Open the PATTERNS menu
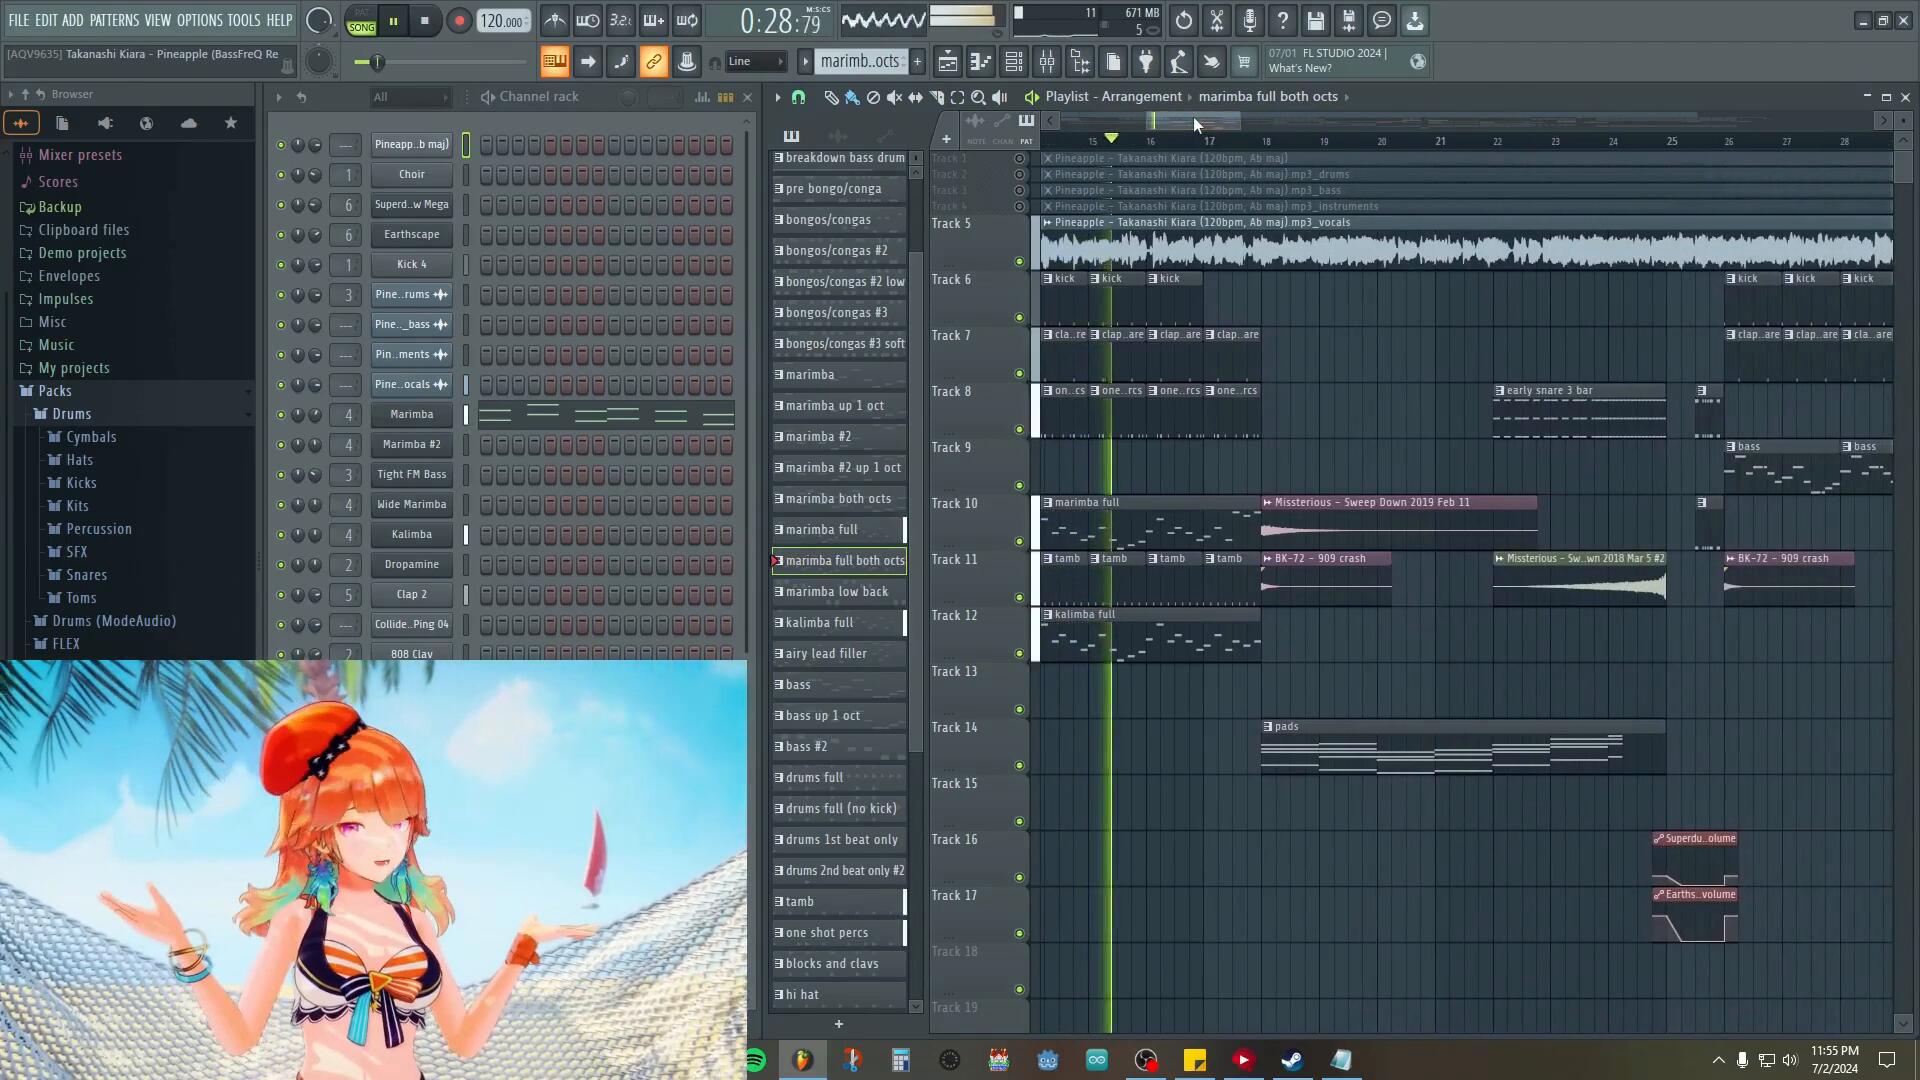1920x1080 pixels. [x=114, y=20]
